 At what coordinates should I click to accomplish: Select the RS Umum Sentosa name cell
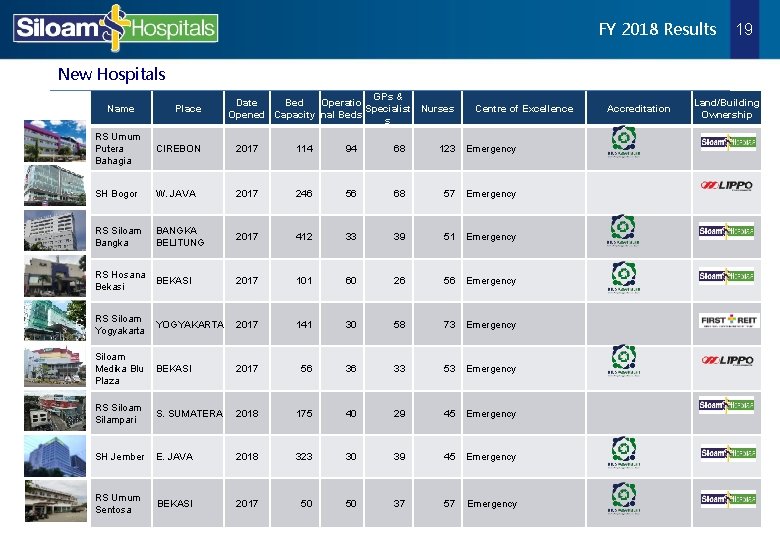click(x=121, y=503)
